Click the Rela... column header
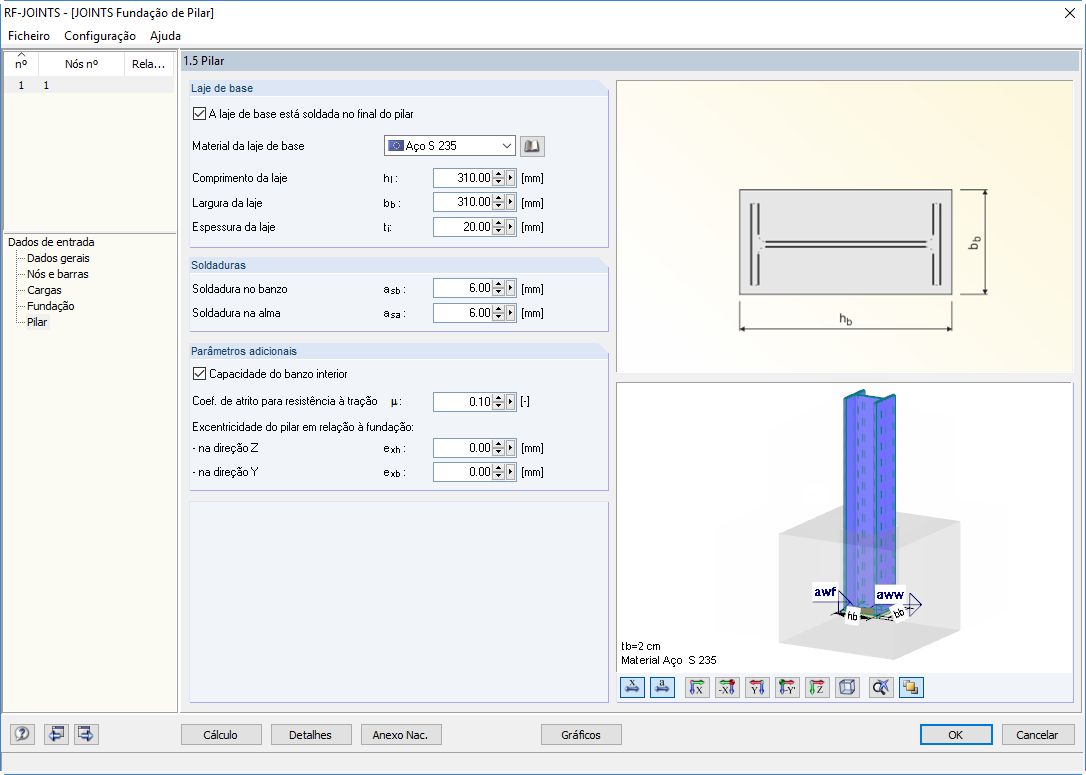1086x775 pixels. (x=149, y=64)
